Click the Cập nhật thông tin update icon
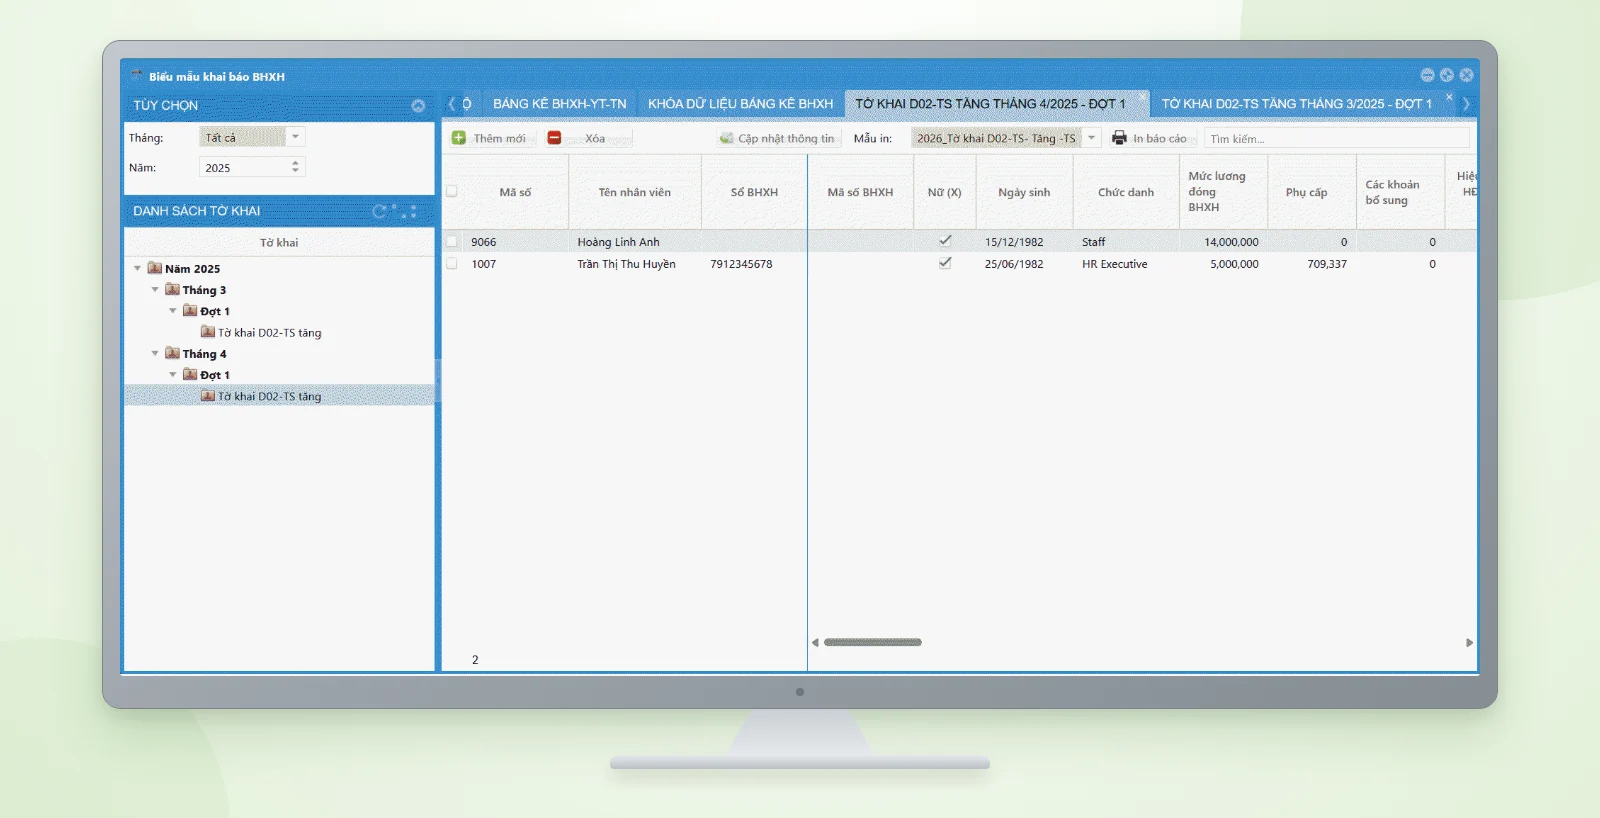The image size is (1600, 818). pos(727,138)
